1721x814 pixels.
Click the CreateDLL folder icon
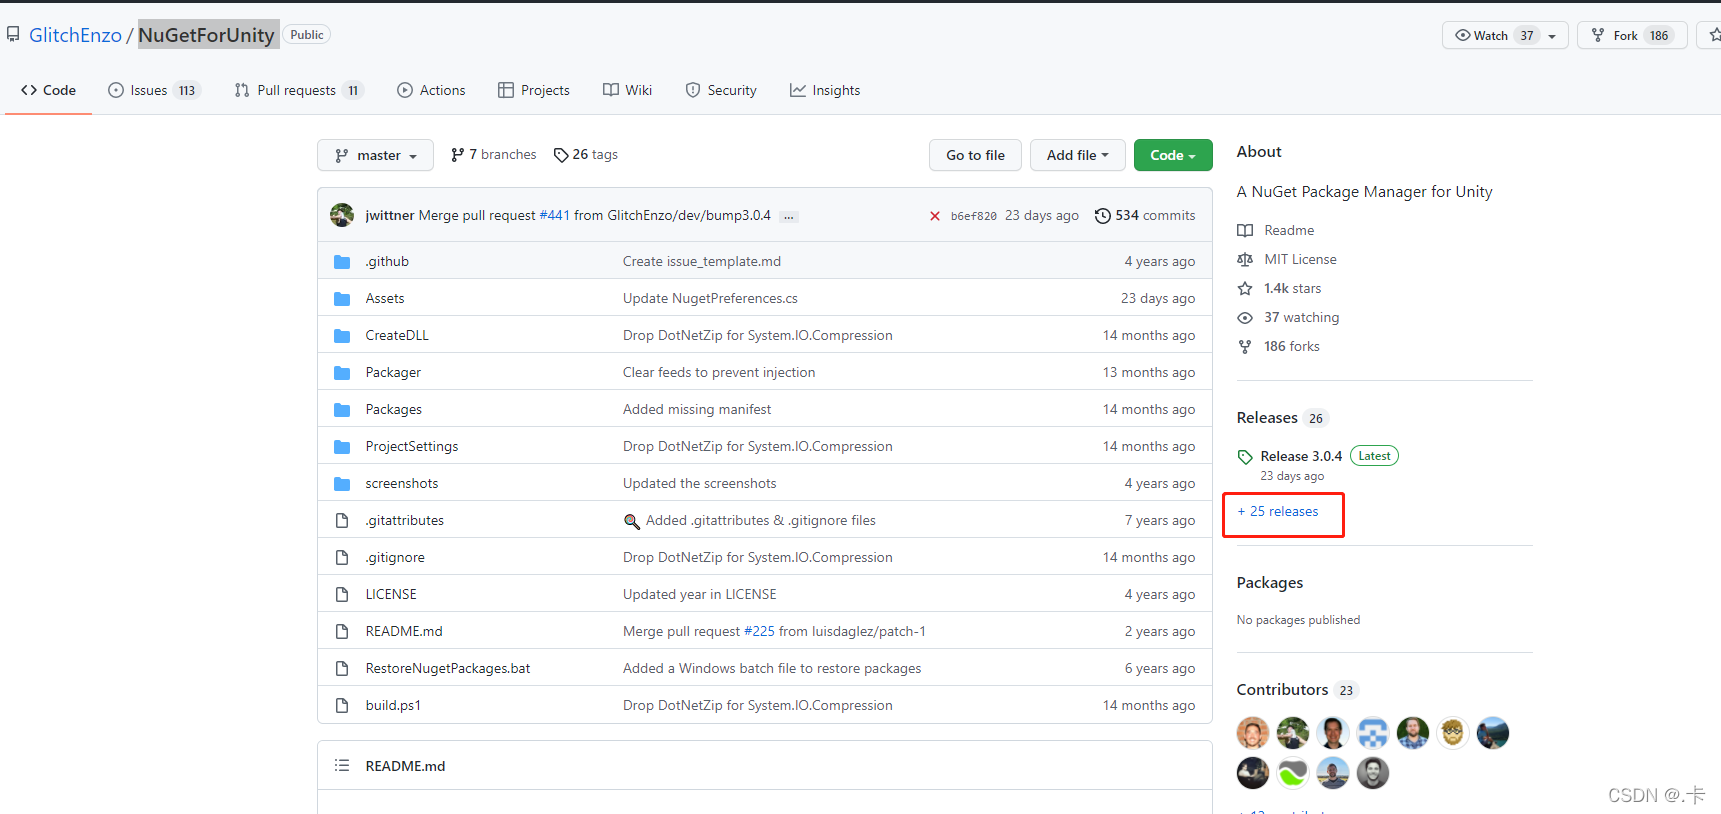pyautogui.click(x=342, y=336)
